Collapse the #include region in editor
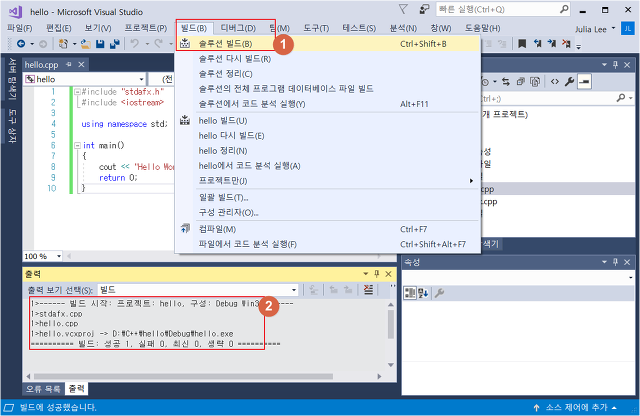The image size is (640, 416). tap(77, 92)
